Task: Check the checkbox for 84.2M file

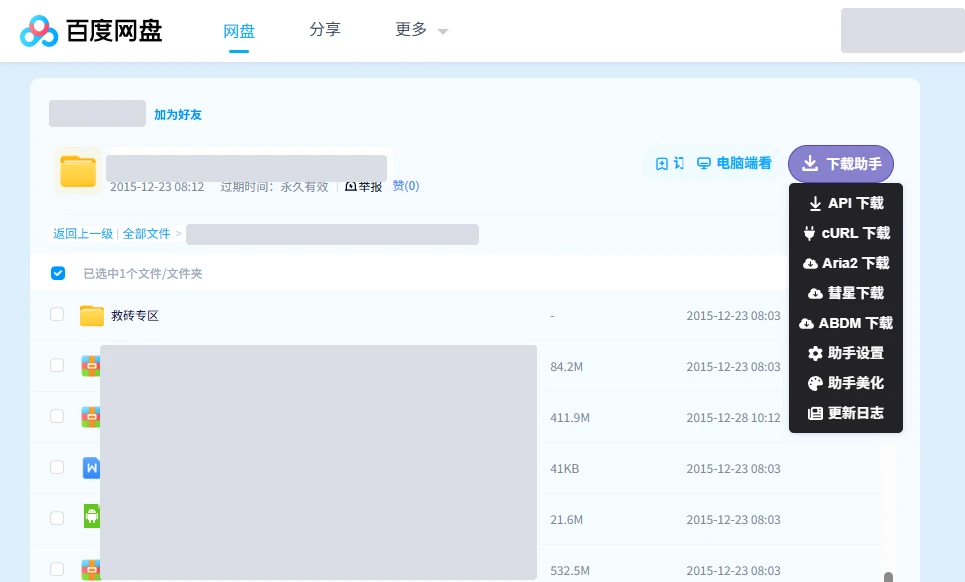Action: [x=57, y=365]
